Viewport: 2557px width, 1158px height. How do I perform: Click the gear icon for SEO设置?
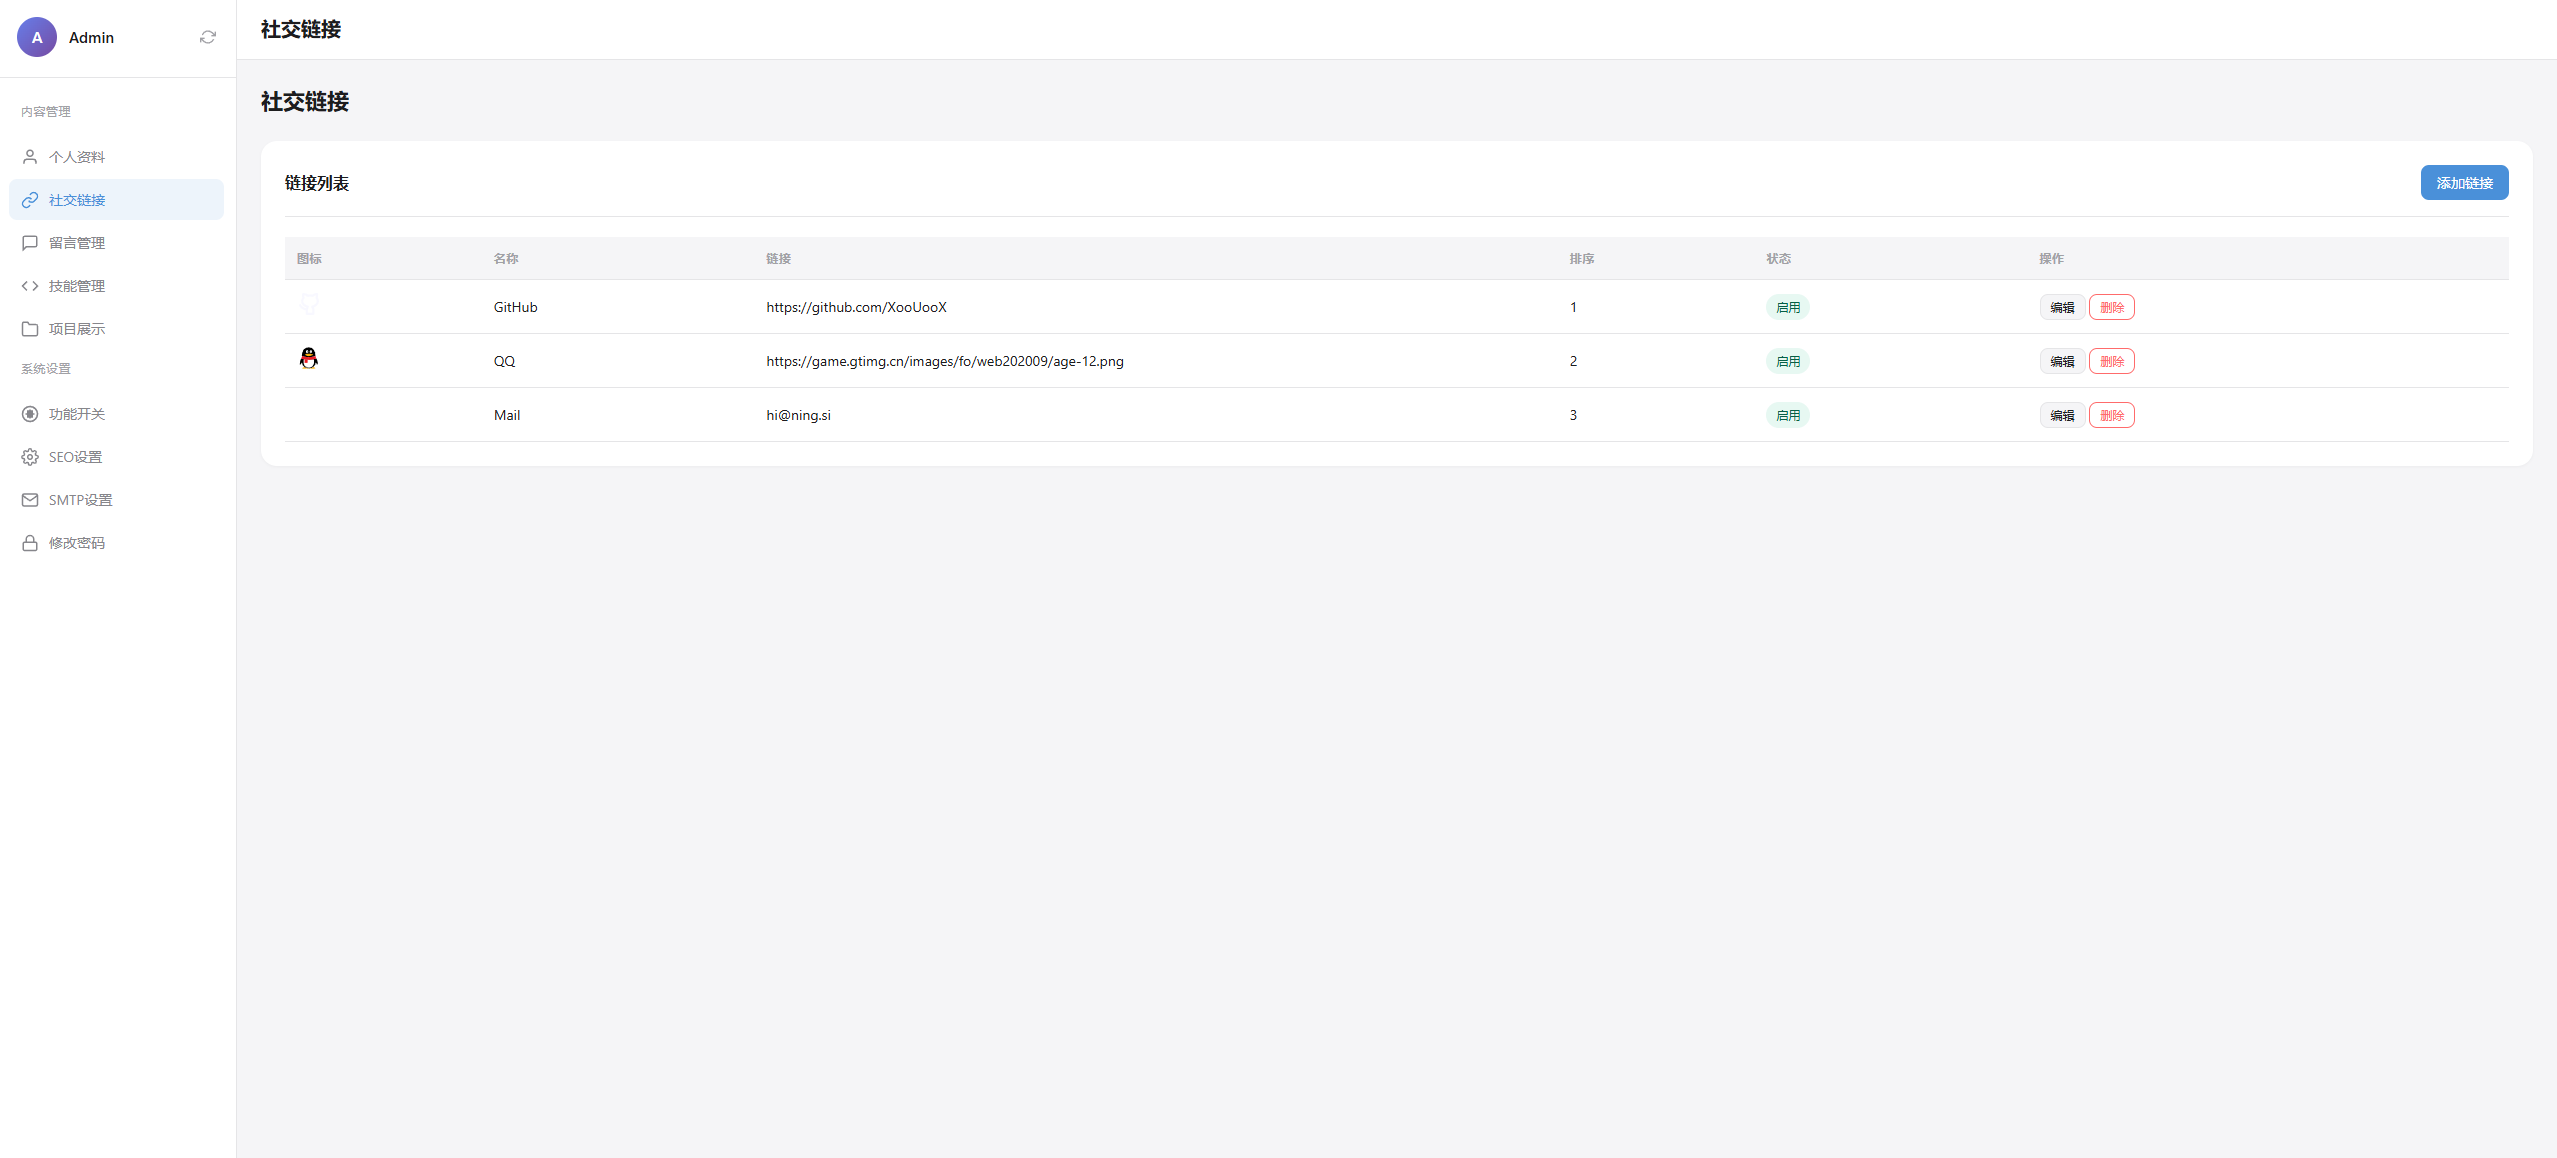(30, 457)
